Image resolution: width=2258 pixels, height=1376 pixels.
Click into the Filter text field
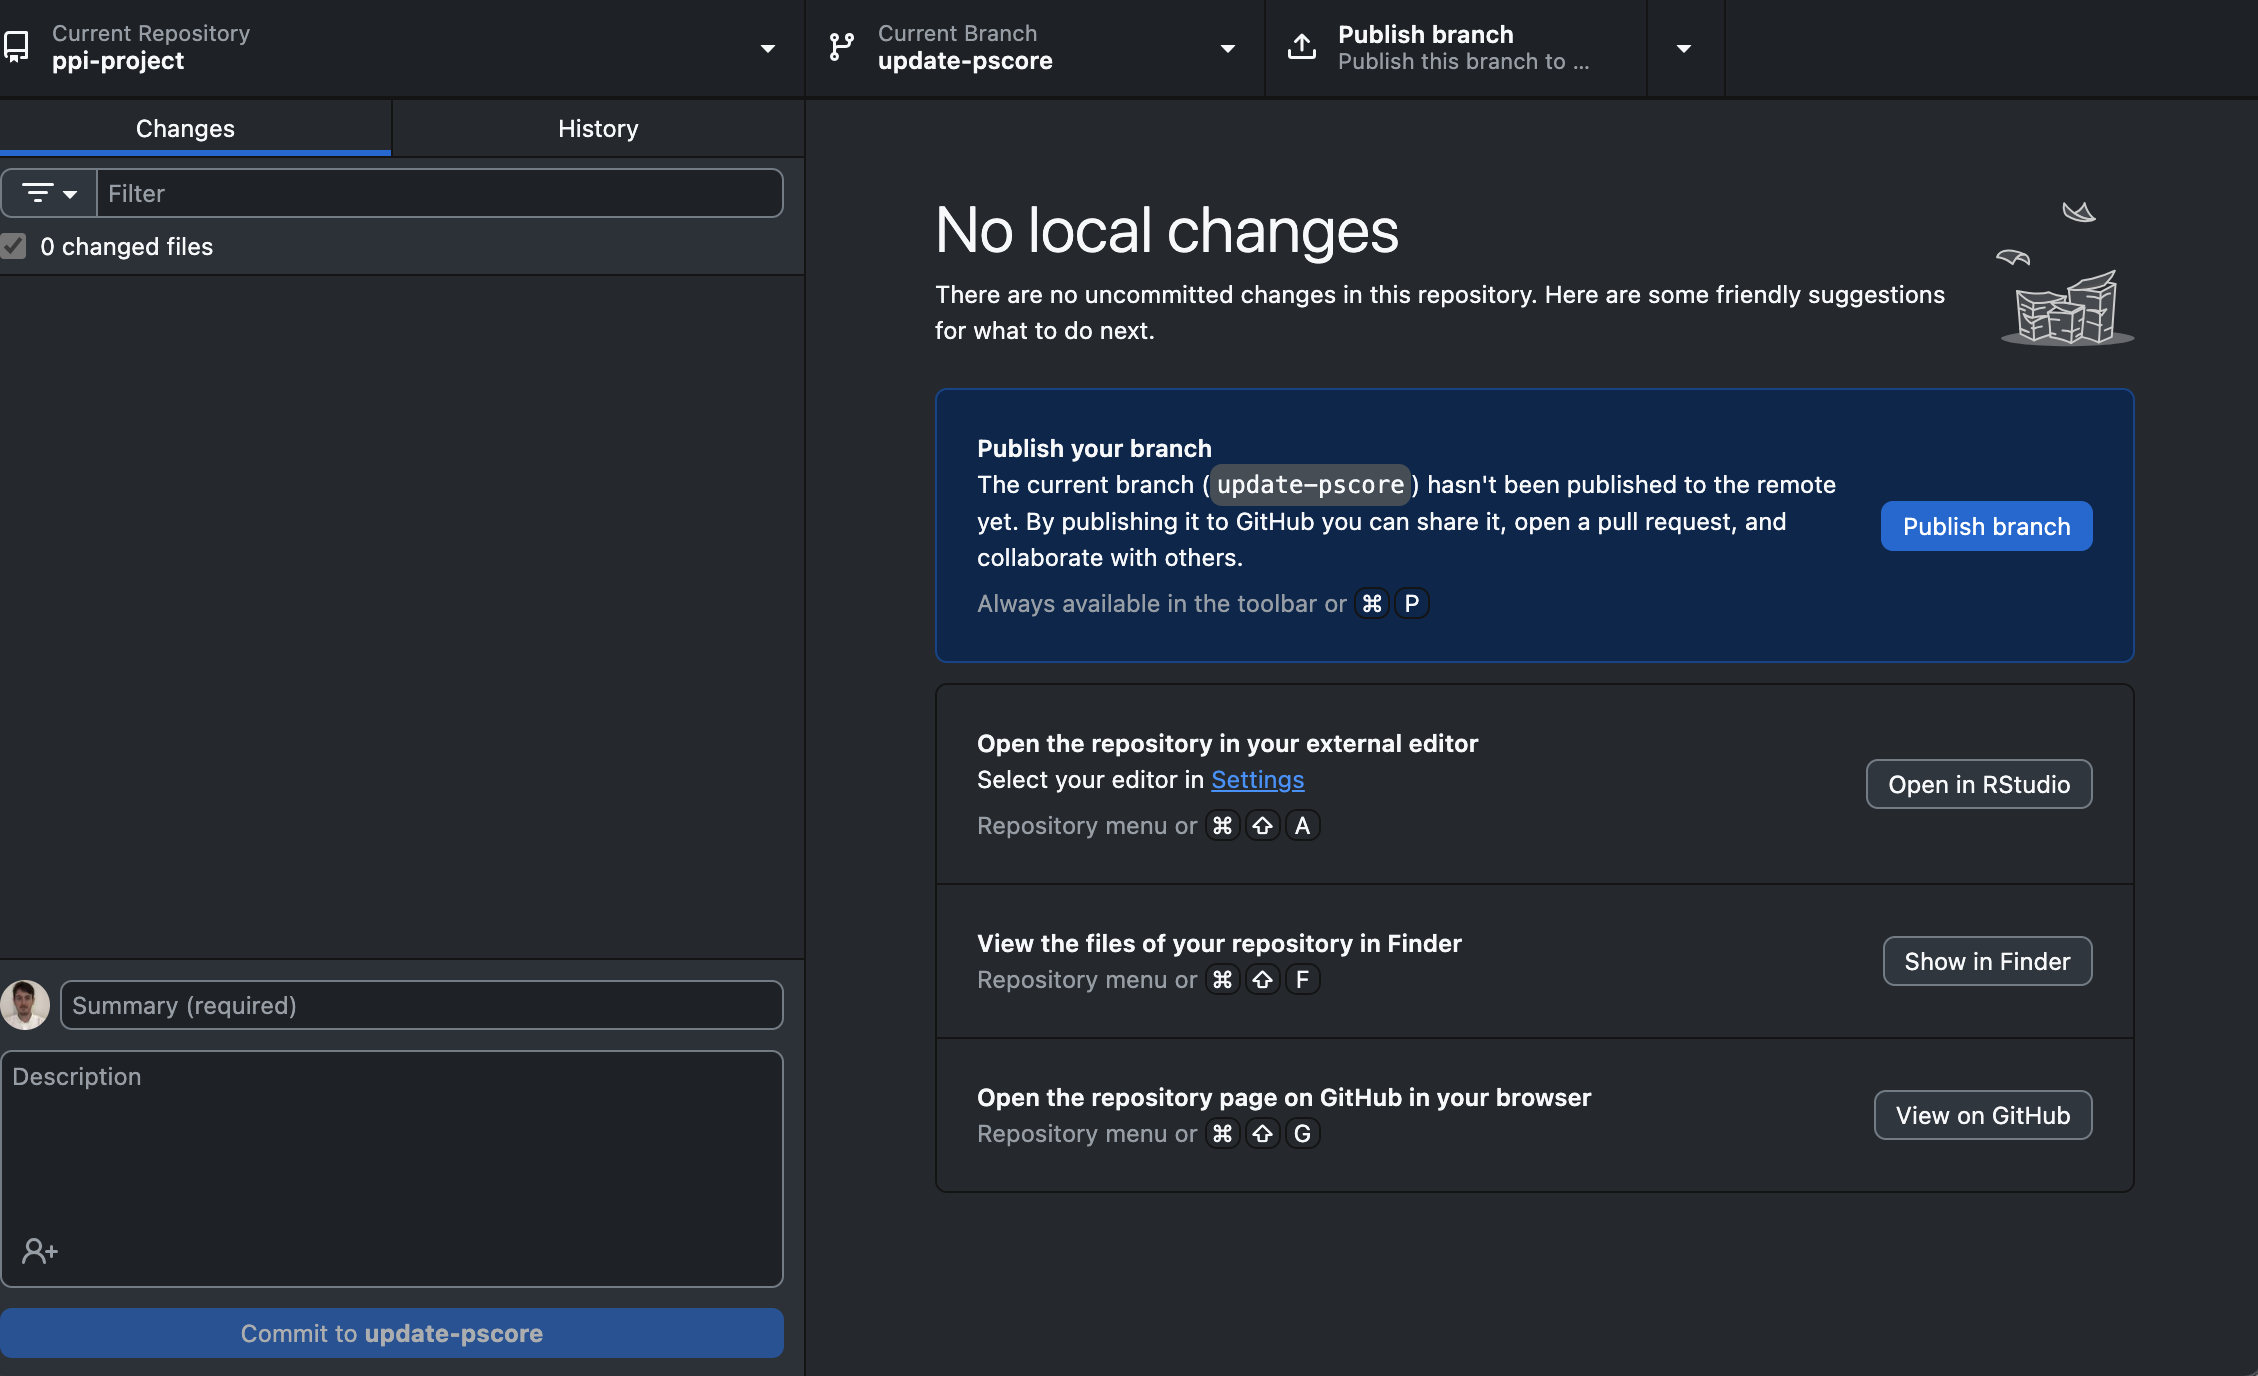pyautogui.click(x=439, y=193)
